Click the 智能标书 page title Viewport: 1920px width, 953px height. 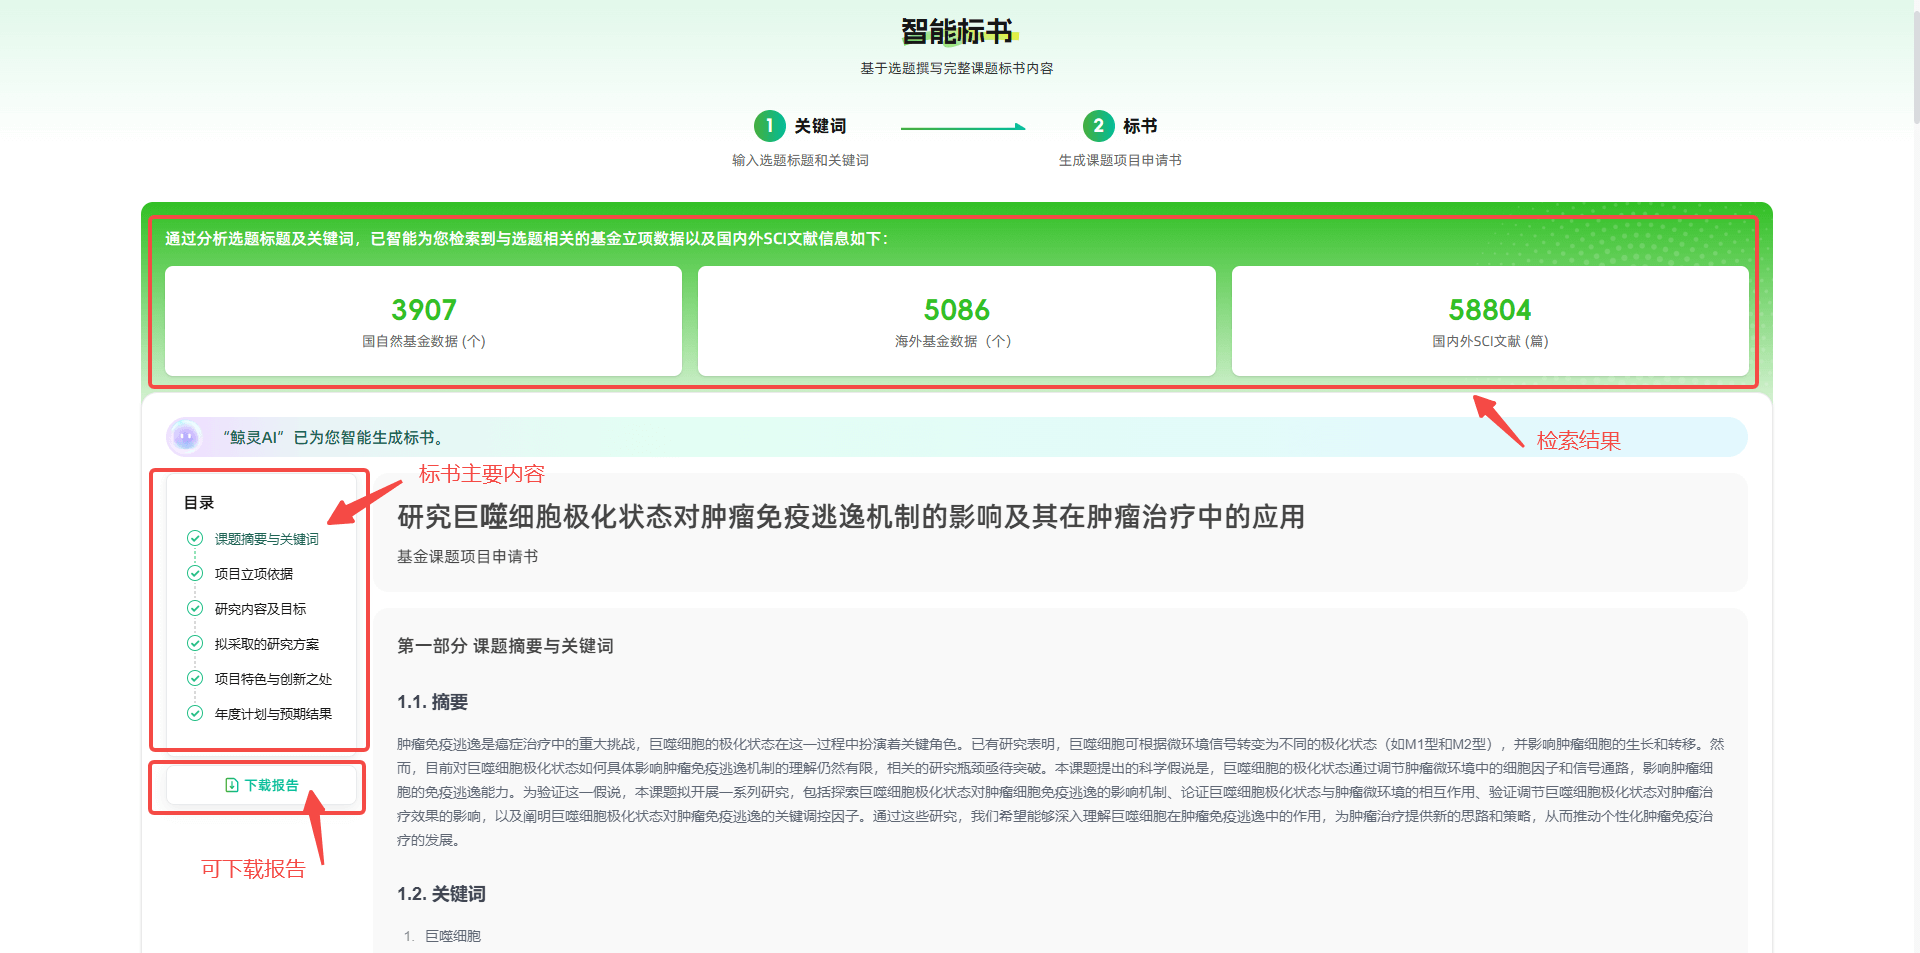(957, 31)
